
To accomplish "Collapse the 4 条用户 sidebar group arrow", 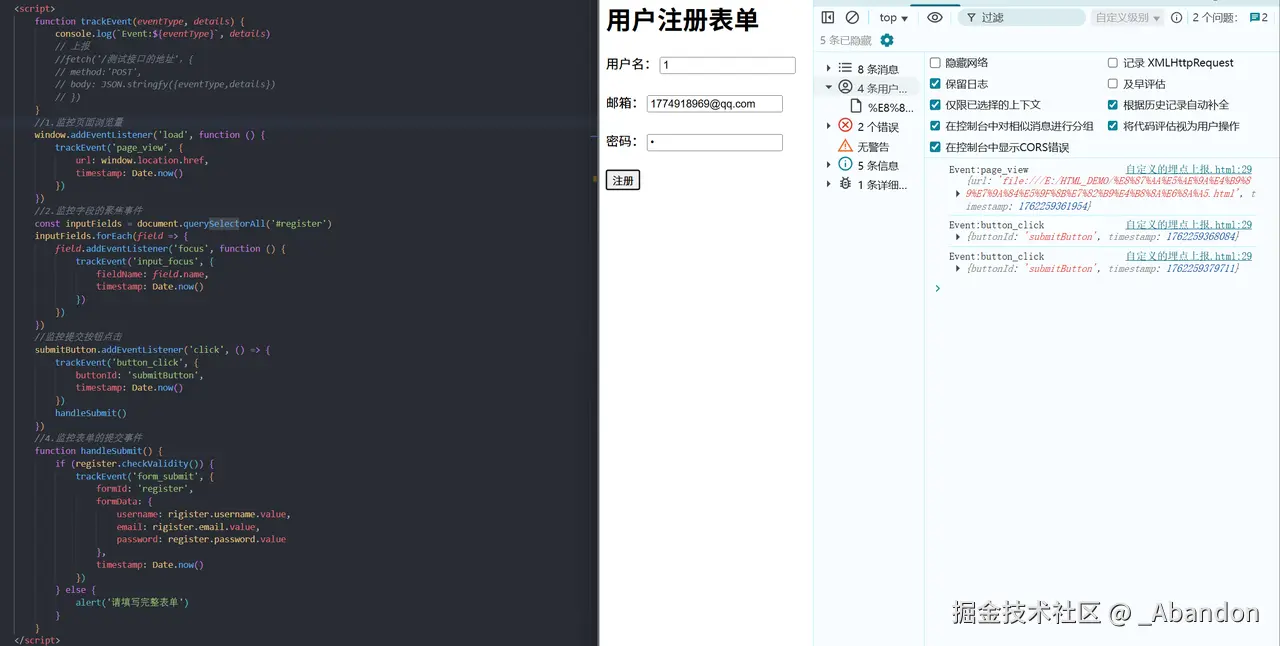I will [828, 88].
